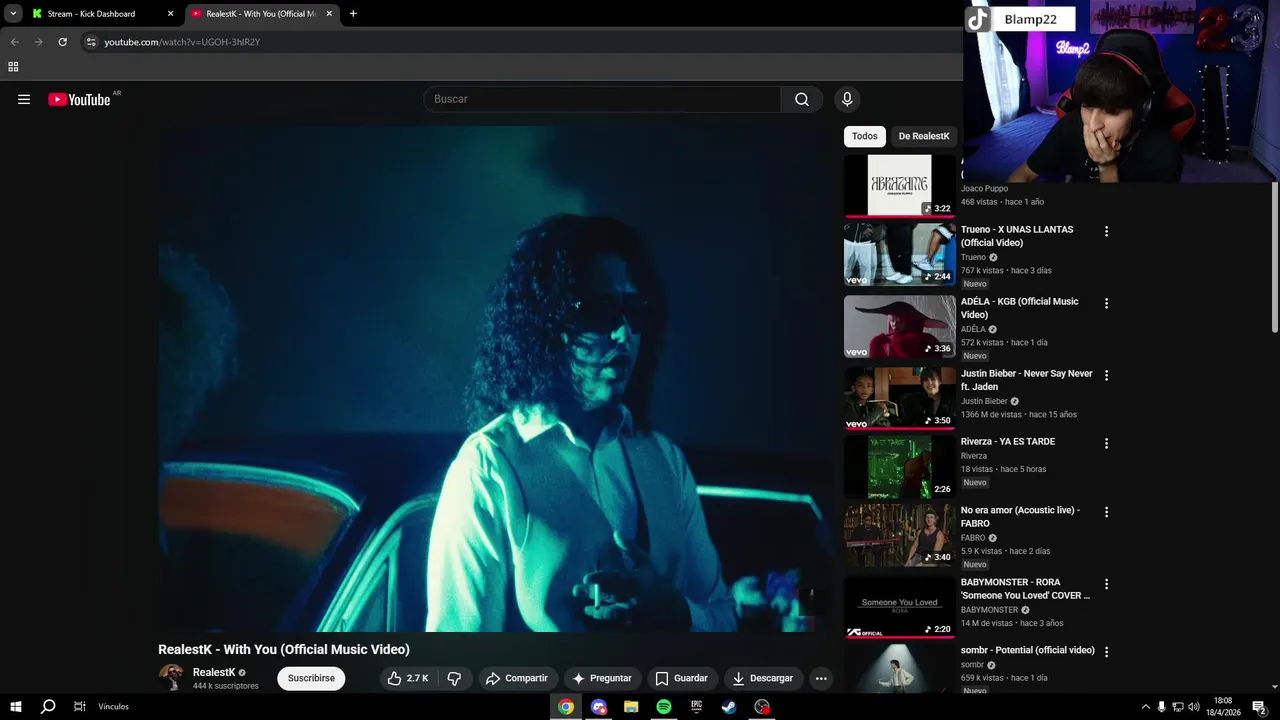Click the volume icon in the system tray
The image size is (1280, 720).
pyautogui.click(x=1193, y=707)
